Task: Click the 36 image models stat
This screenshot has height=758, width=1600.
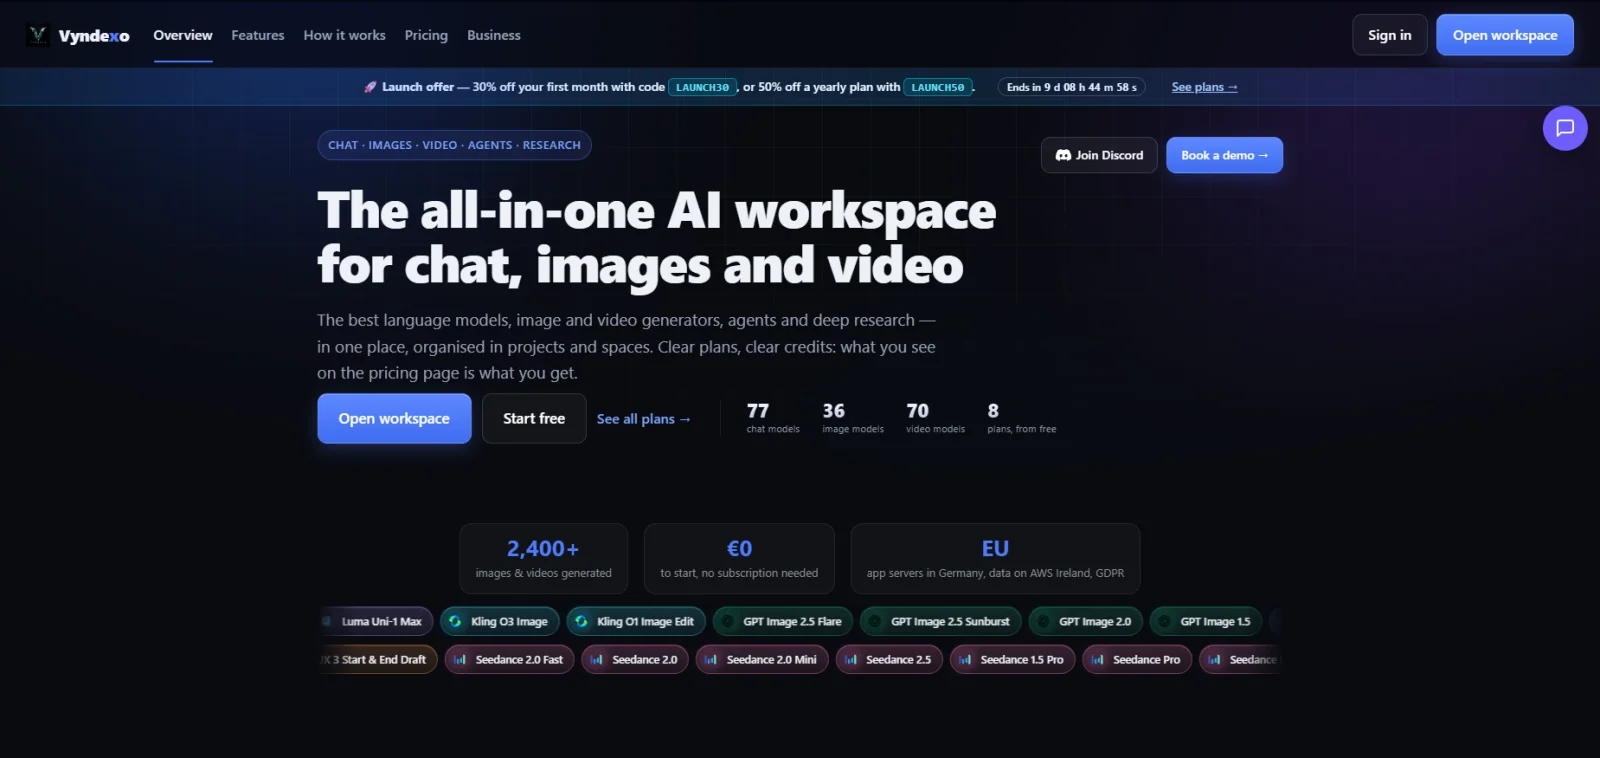Action: pos(853,418)
